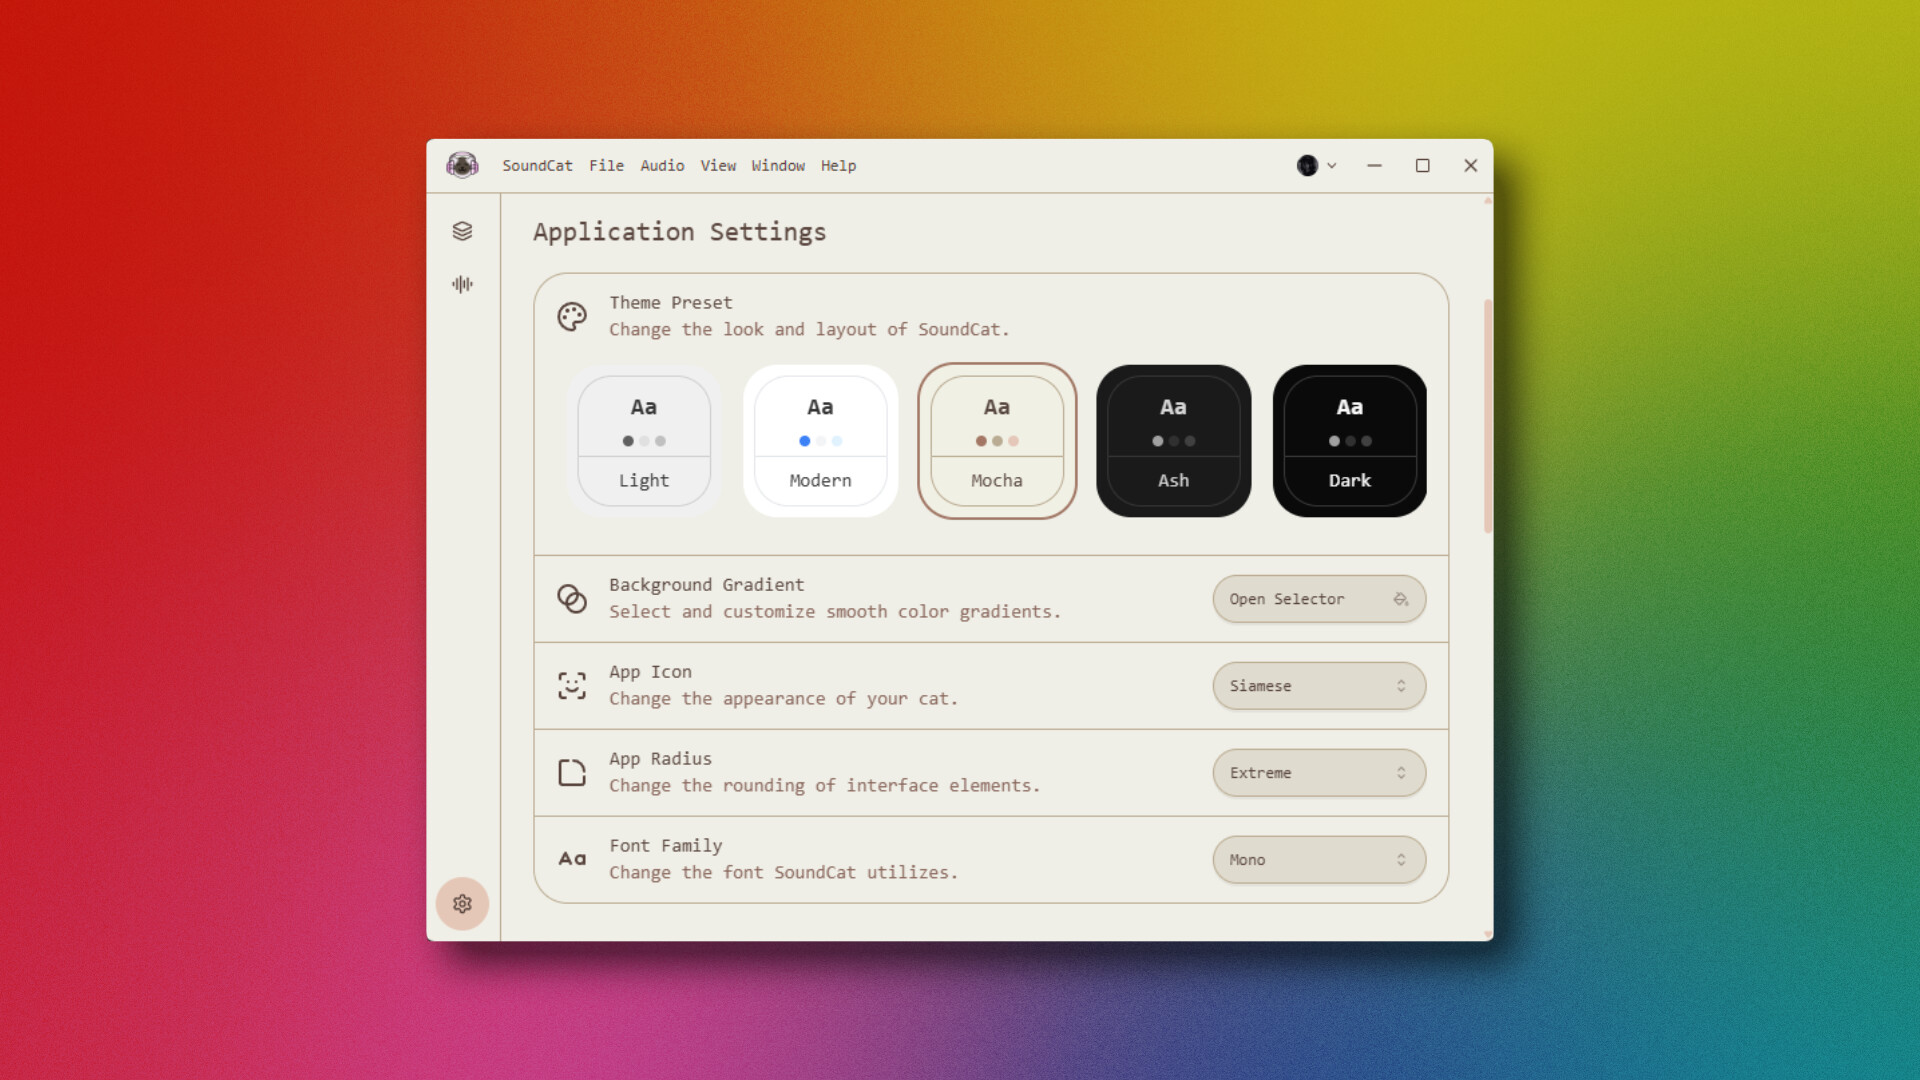The image size is (1920, 1080).
Task: Select the Mocha theme color swatch card
Action: [996, 440]
